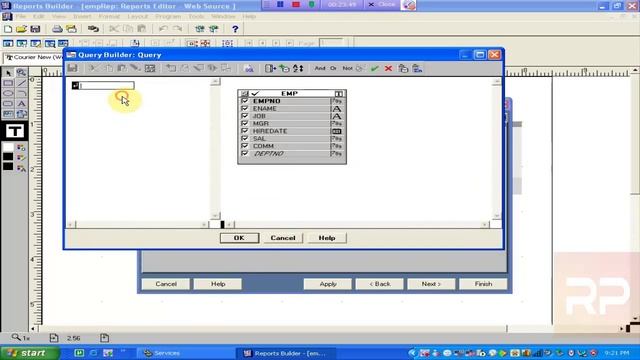The height and width of the screenshot is (360, 640).
Task: Click the < Back button in wizard window
Action: tap(380, 284)
